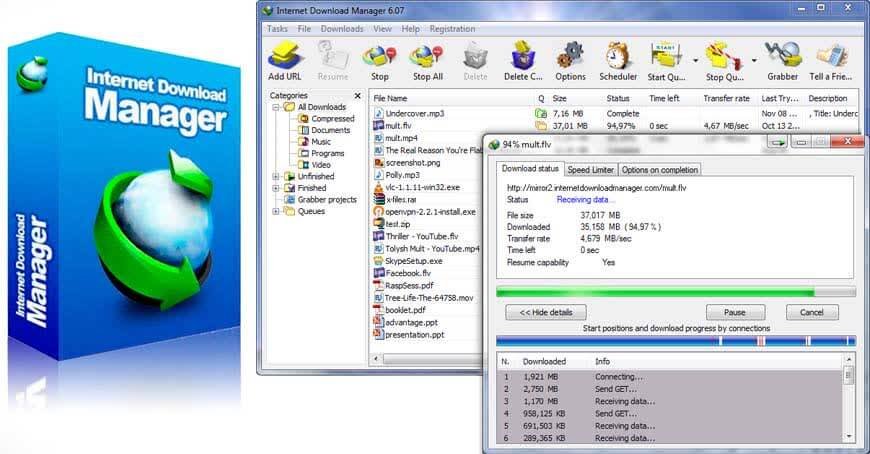Expand the Queues tree node
The height and width of the screenshot is (454, 870).
pyautogui.click(x=276, y=211)
